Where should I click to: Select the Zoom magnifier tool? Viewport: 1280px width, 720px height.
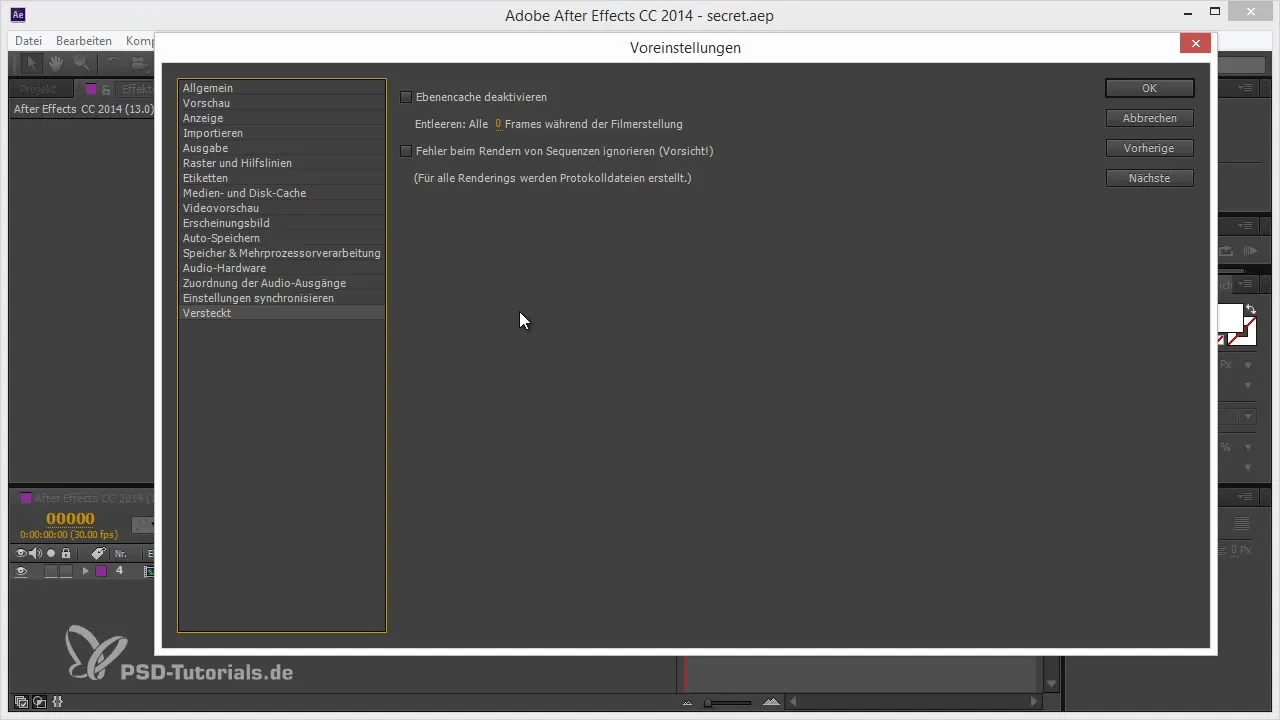pos(80,63)
